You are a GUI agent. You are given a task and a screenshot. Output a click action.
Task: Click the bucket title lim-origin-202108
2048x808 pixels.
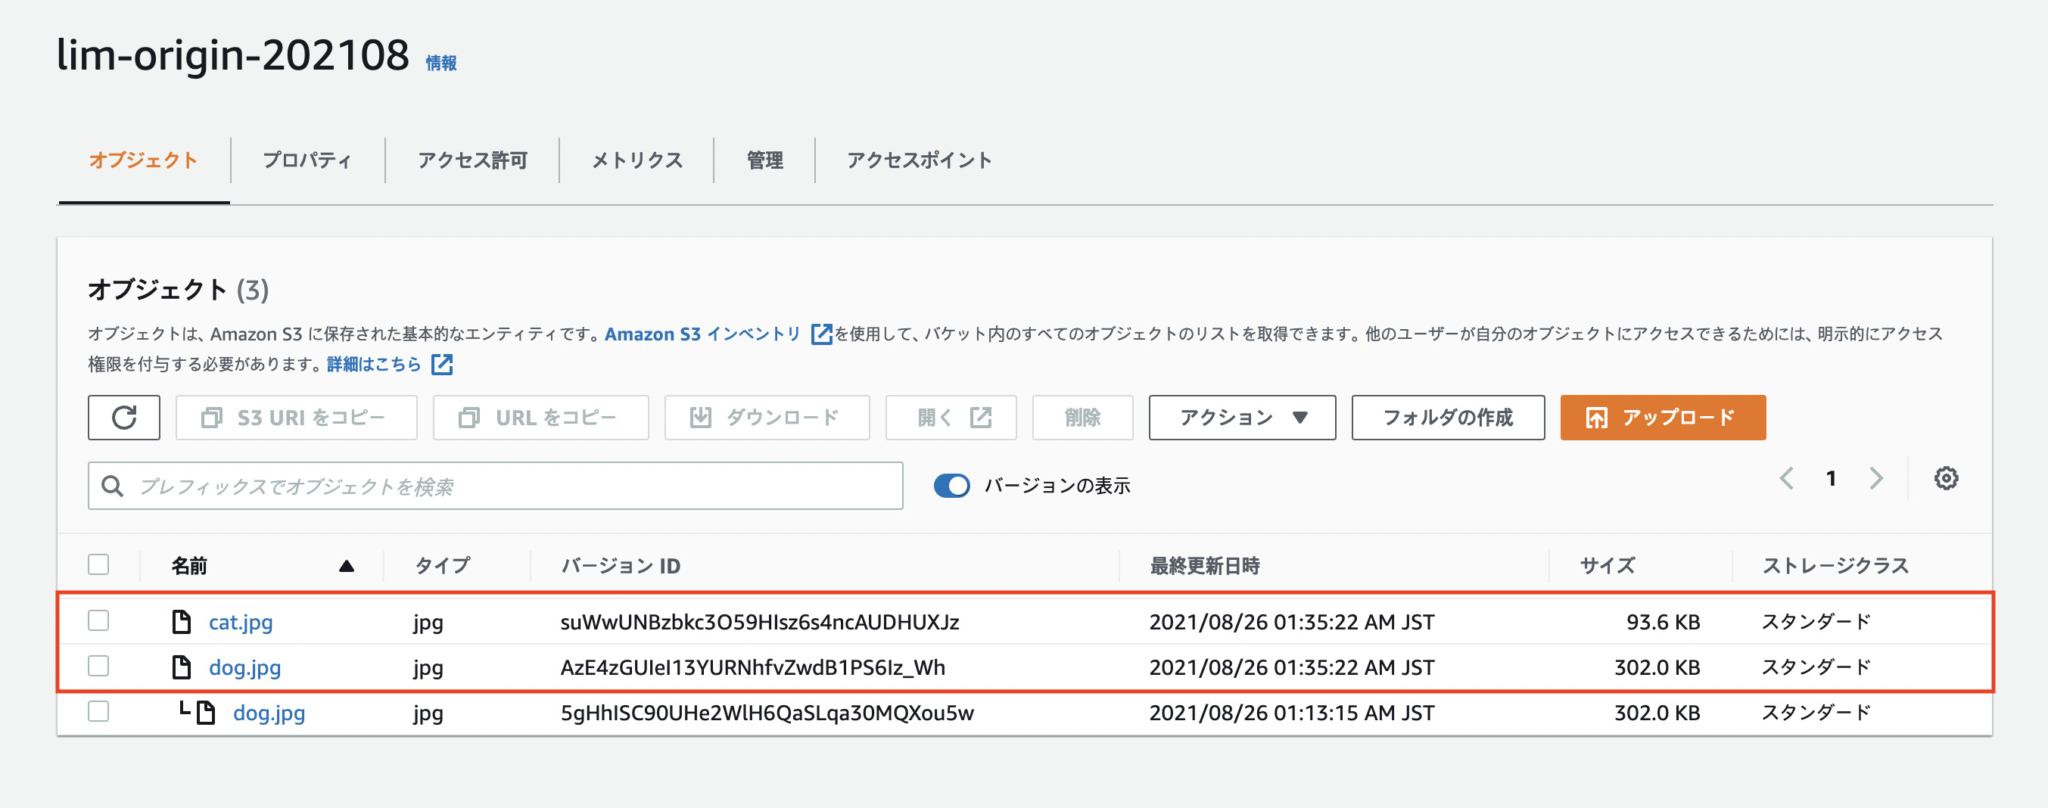(x=233, y=55)
